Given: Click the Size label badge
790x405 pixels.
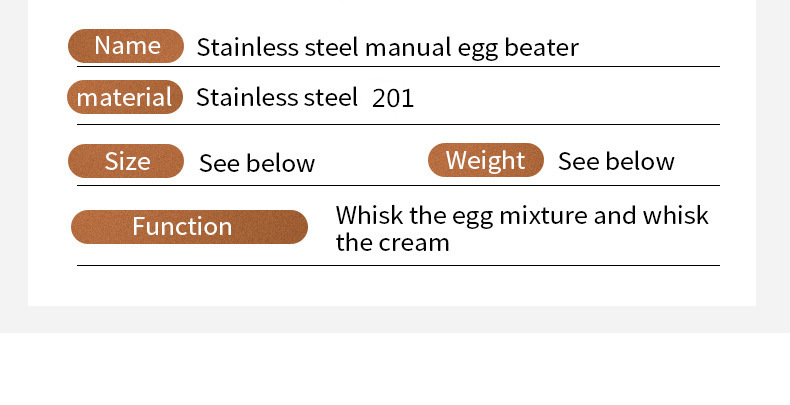Looking at the screenshot, I should (126, 161).
